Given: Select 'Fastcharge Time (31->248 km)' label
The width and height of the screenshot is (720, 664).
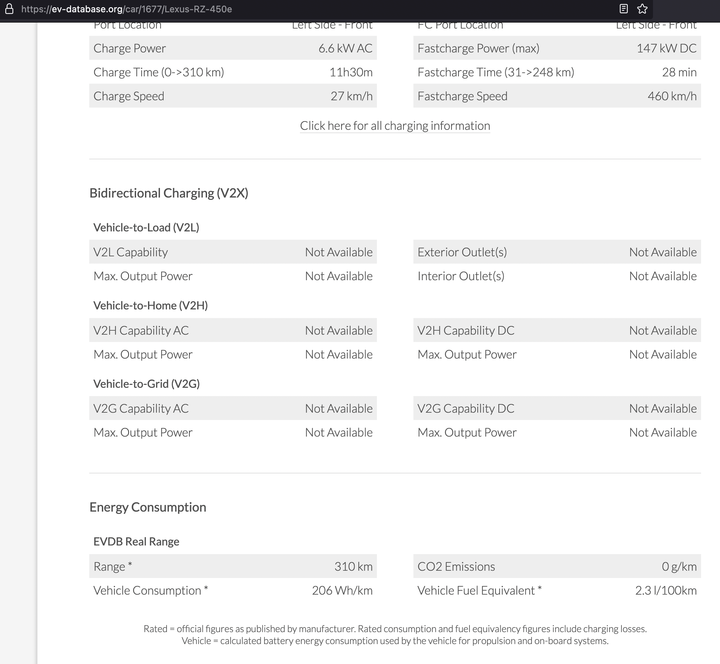Looking at the screenshot, I should (496, 72).
